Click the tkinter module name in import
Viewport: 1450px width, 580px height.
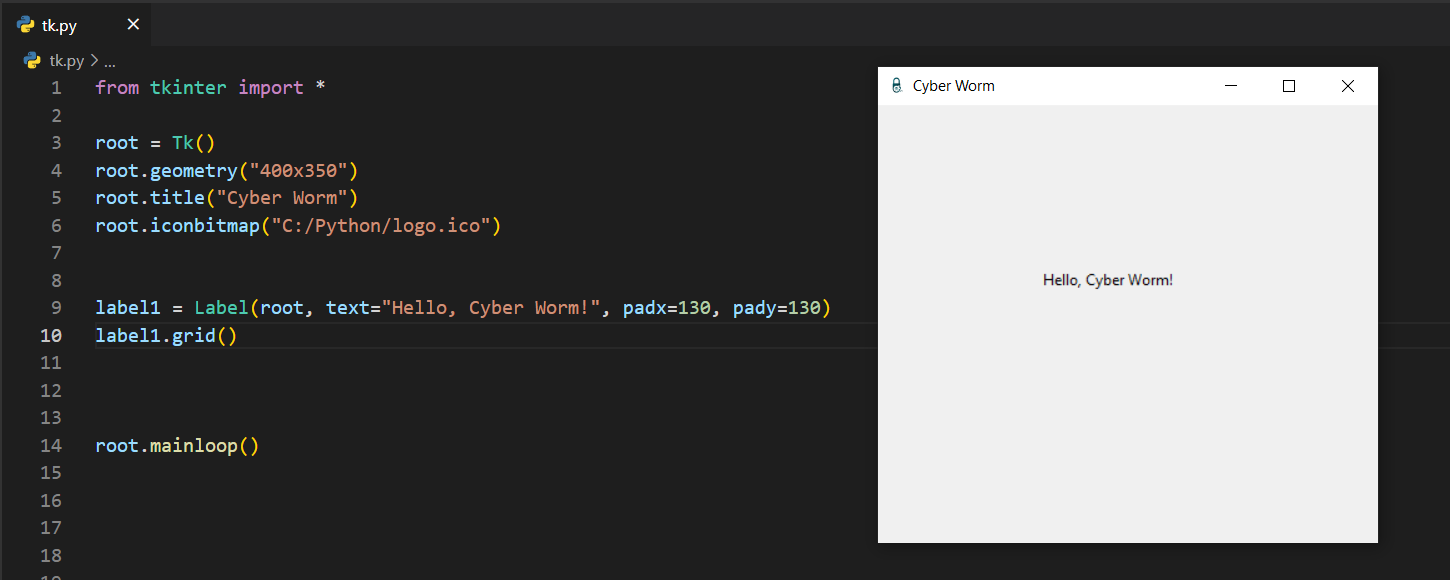pos(188,88)
